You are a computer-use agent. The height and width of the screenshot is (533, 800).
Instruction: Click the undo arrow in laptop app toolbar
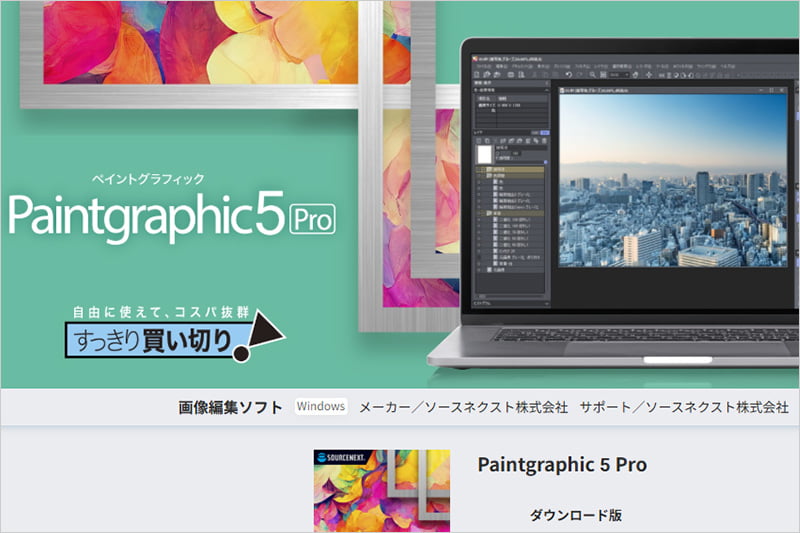pos(568,74)
